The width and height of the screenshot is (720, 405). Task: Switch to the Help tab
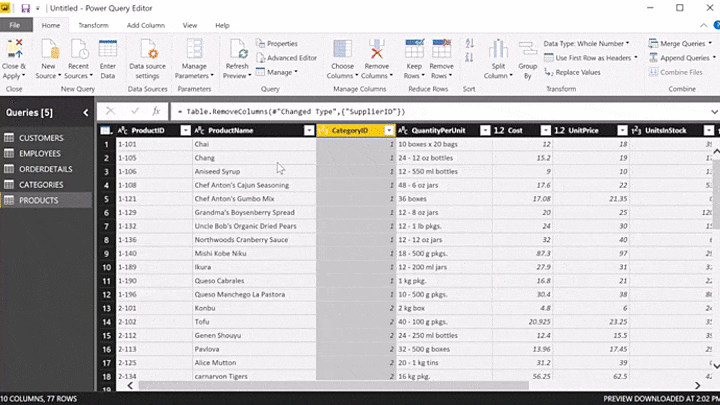pos(222,25)
